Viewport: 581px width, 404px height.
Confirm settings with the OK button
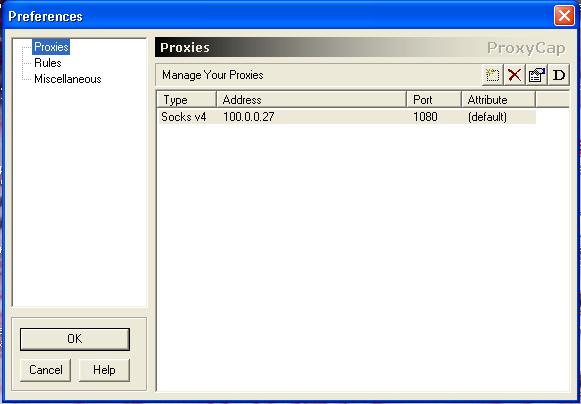(x=75, y=339)
